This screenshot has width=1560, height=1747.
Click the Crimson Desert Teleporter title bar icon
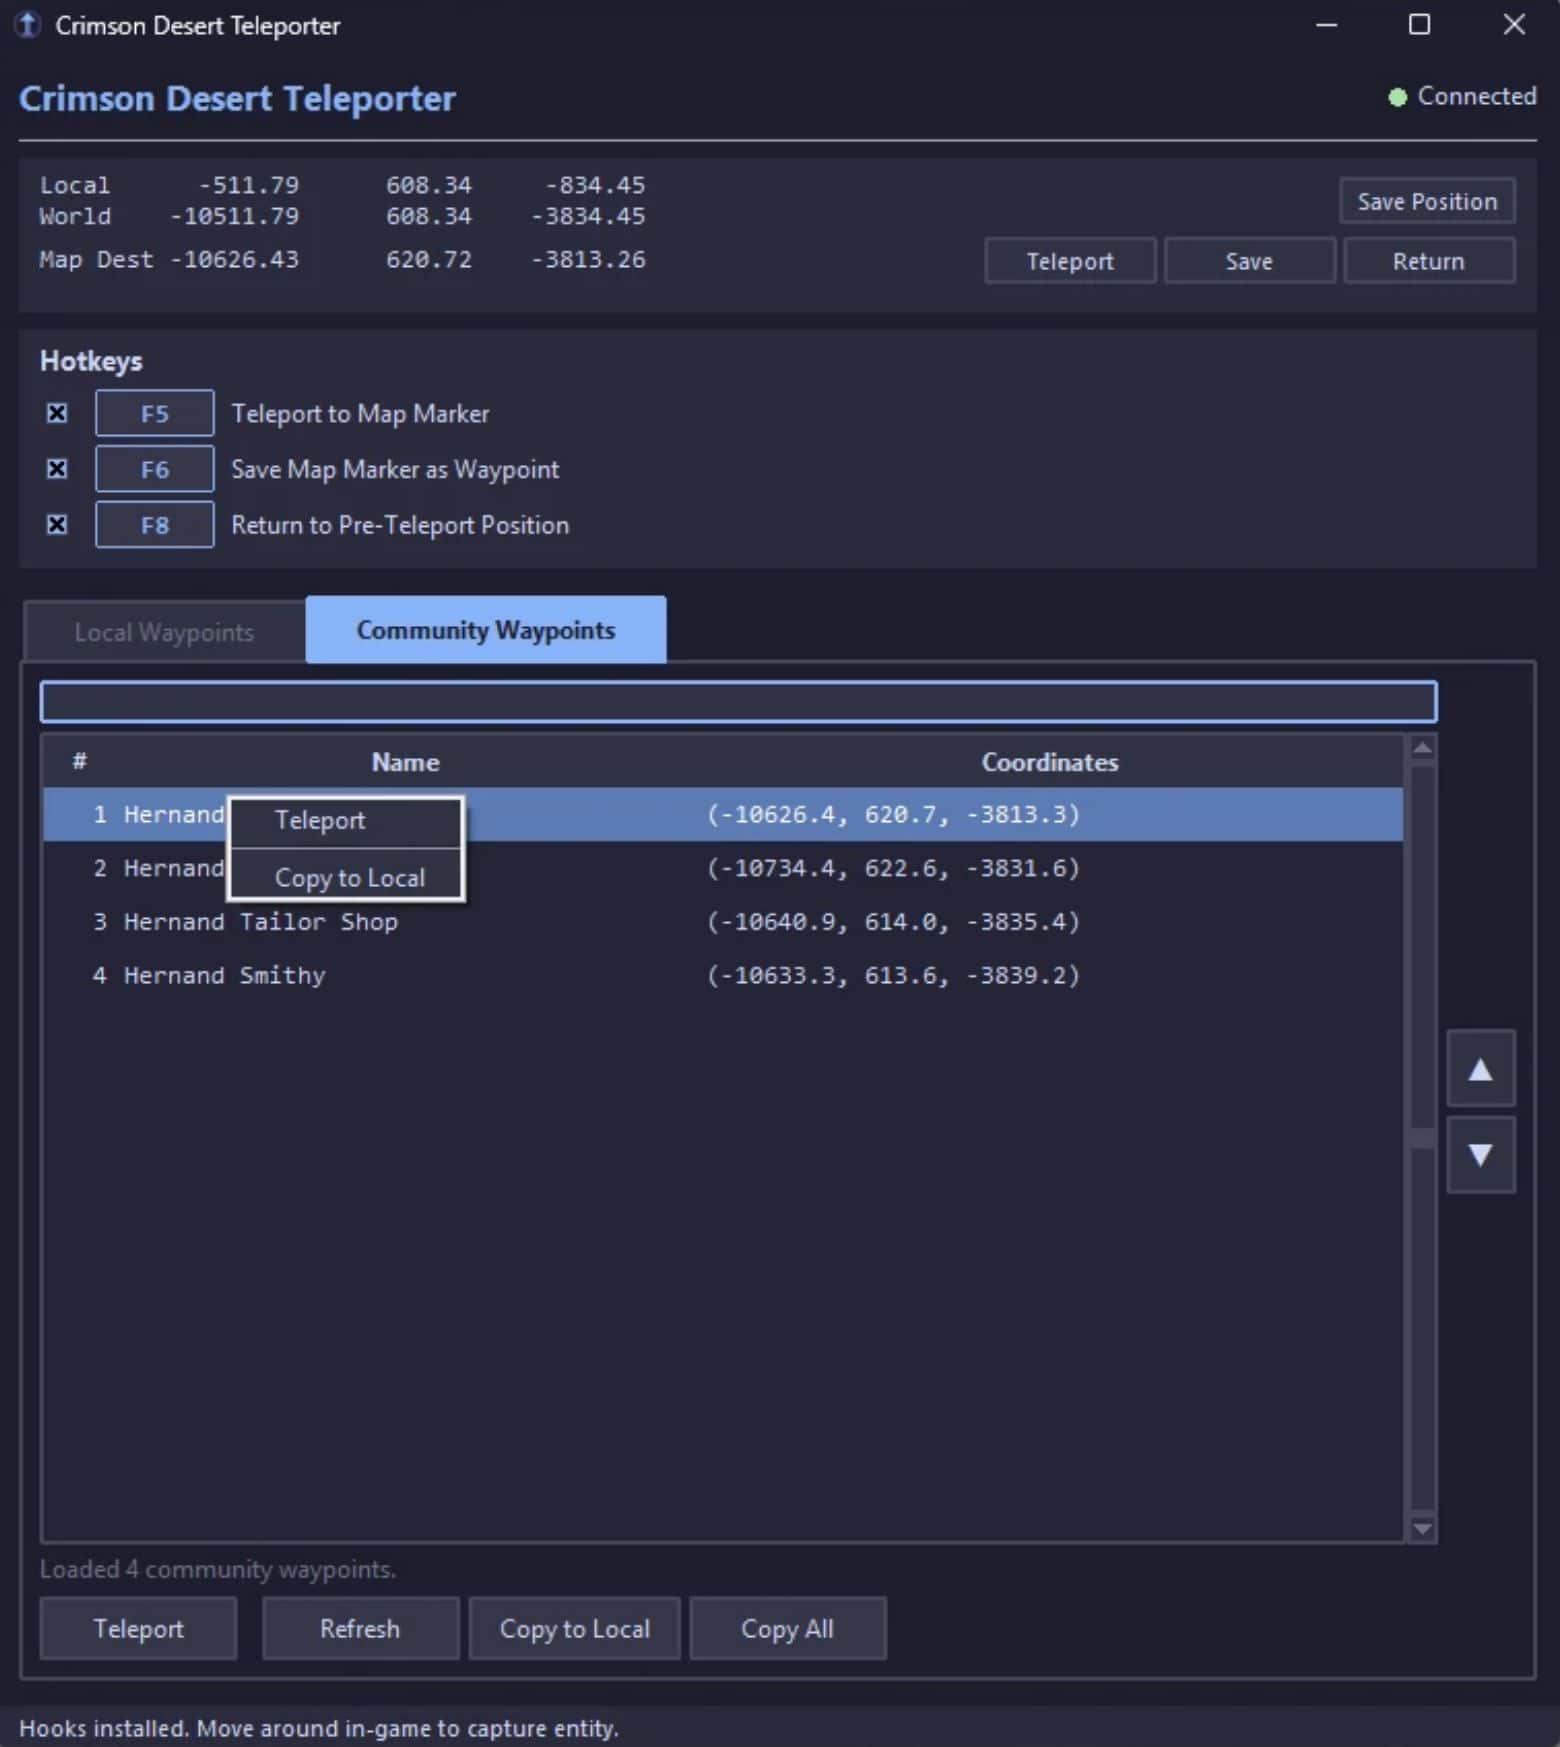tap(27, 25)
